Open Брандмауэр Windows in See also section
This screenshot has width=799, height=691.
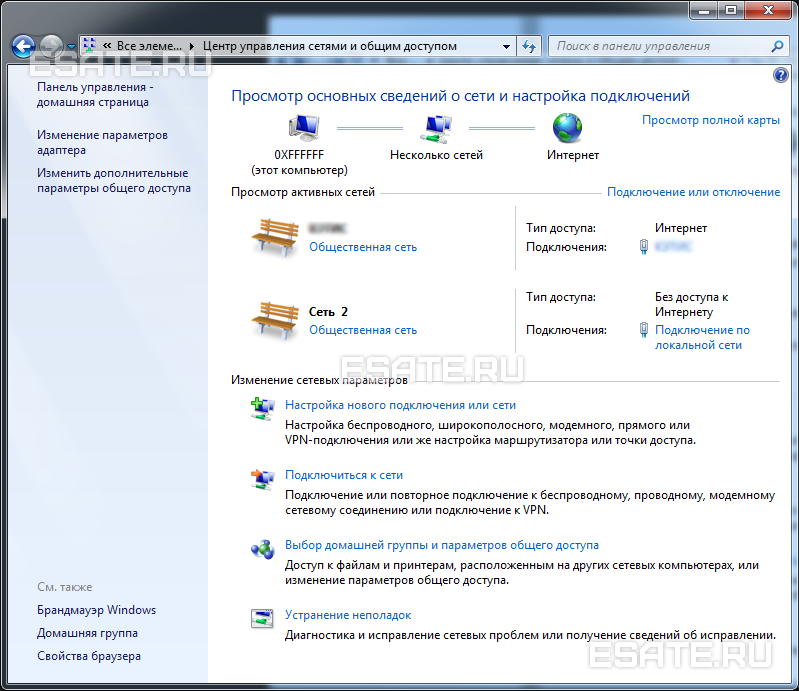pos(96,610)
